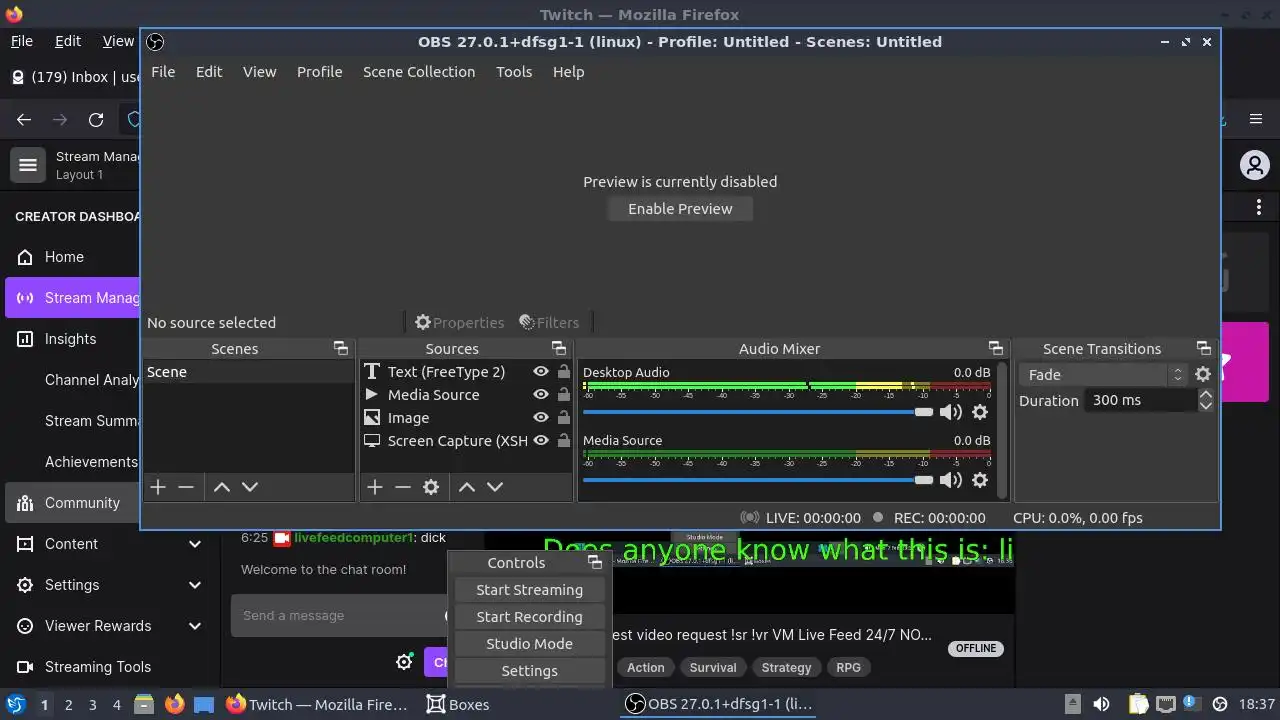Remove selected source with minus icon

403,487
